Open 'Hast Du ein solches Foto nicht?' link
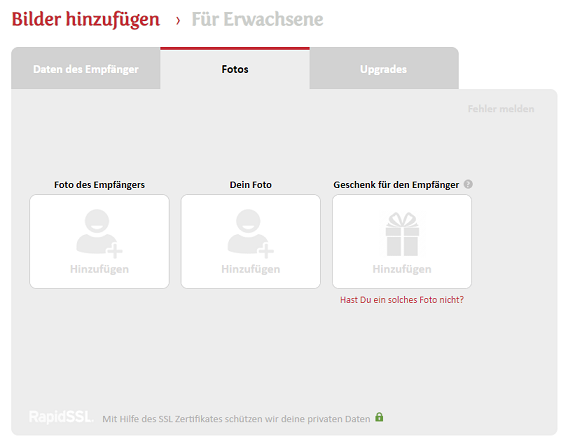This screenshot has width=561, height=439. (402, 299)
